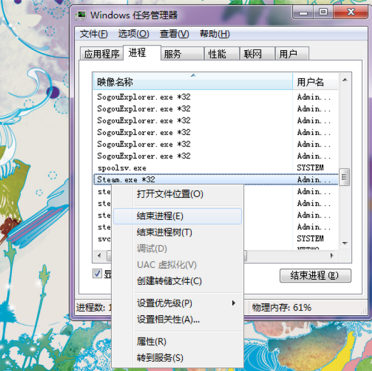The image size is (372, 371).
Task: Choose 结束进程(E) in context menu
Action: pos(177,216)
